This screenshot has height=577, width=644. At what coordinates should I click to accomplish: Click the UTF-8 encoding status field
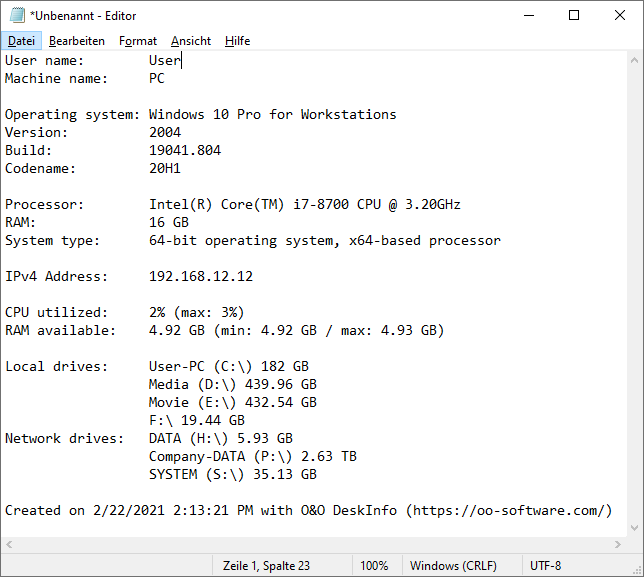coord(545,566)
